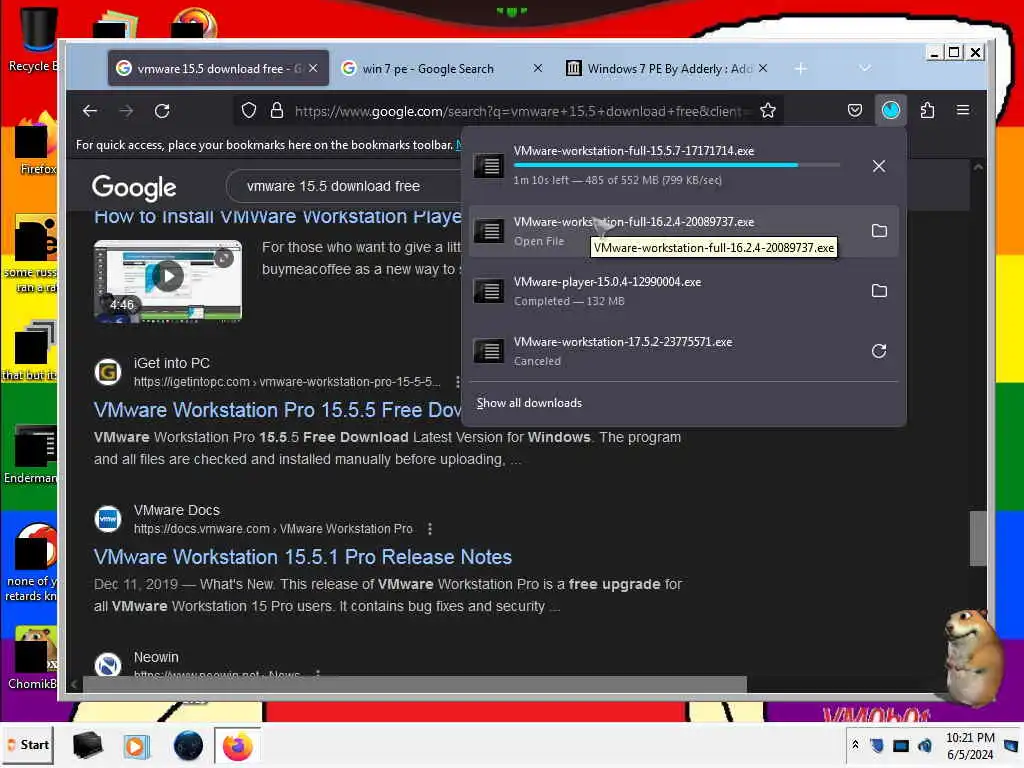Image resolution: width=1024 pixels, height=768 pixels.
Task: Open VMware Workstation 15.5.1 Pro Release Notes
Action: pos(302,557)
